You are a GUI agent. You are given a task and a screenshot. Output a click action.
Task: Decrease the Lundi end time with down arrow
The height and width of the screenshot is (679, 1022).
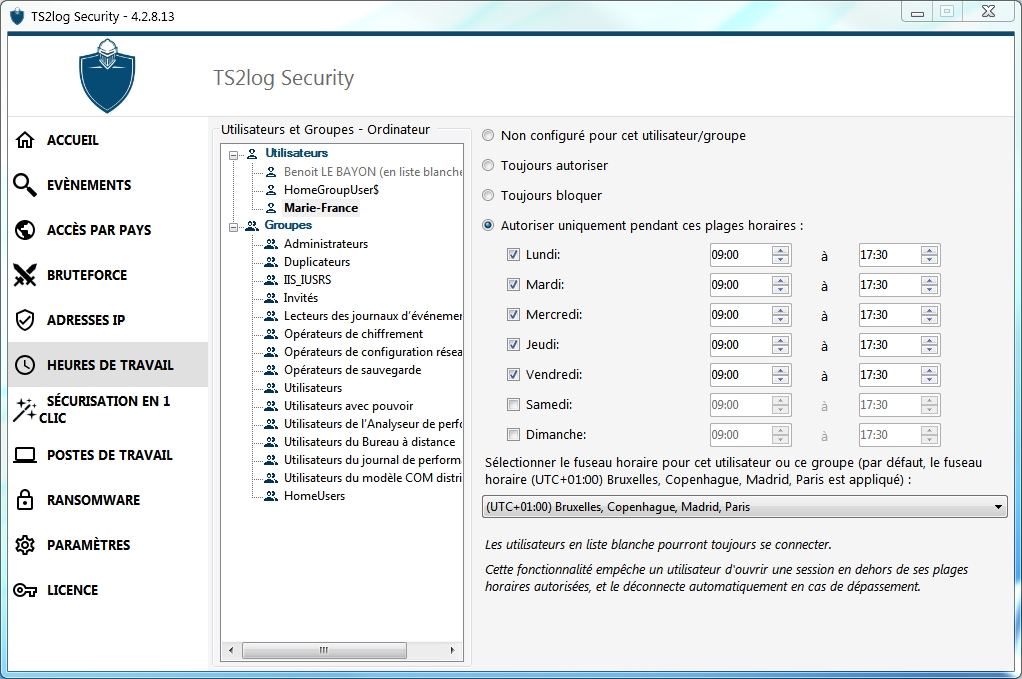click(x=929, y=259)
